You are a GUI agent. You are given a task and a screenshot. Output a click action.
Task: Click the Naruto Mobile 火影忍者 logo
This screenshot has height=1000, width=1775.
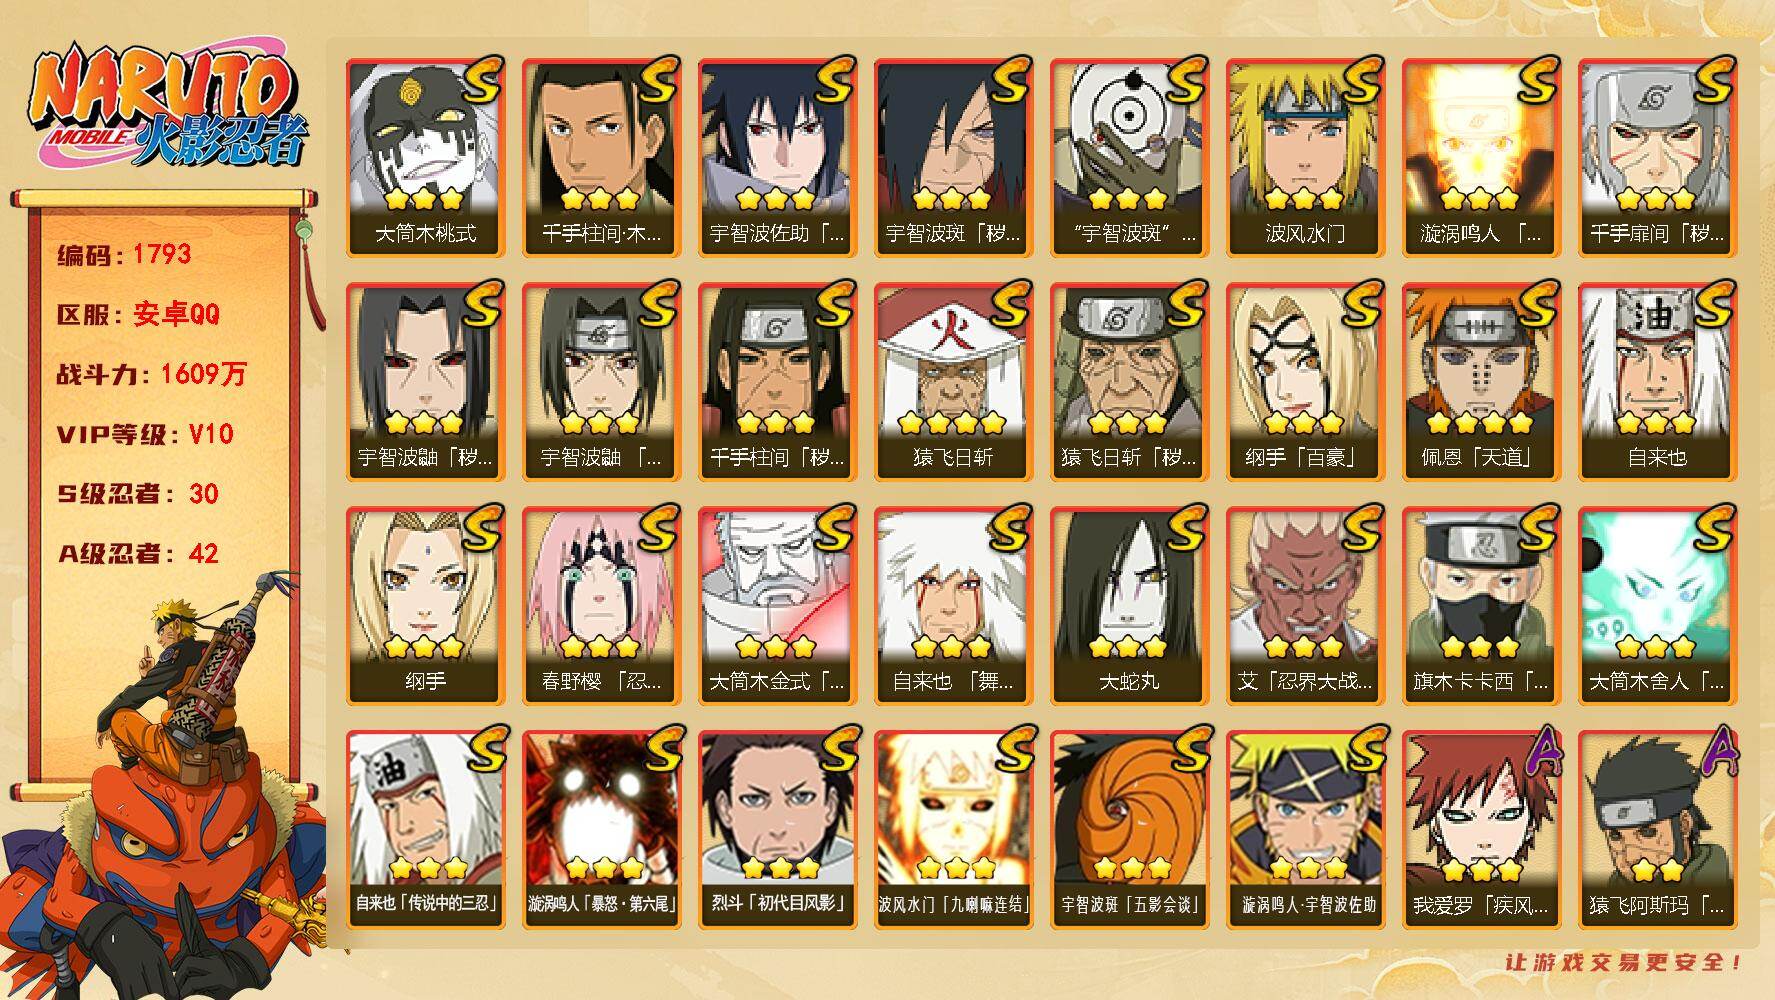165,107
